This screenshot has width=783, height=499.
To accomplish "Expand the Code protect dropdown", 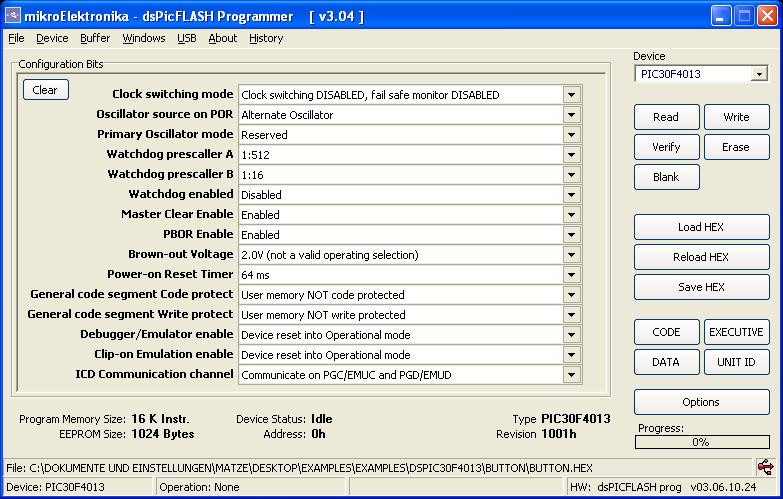I will pyautogui.click(x=571, y=295).
